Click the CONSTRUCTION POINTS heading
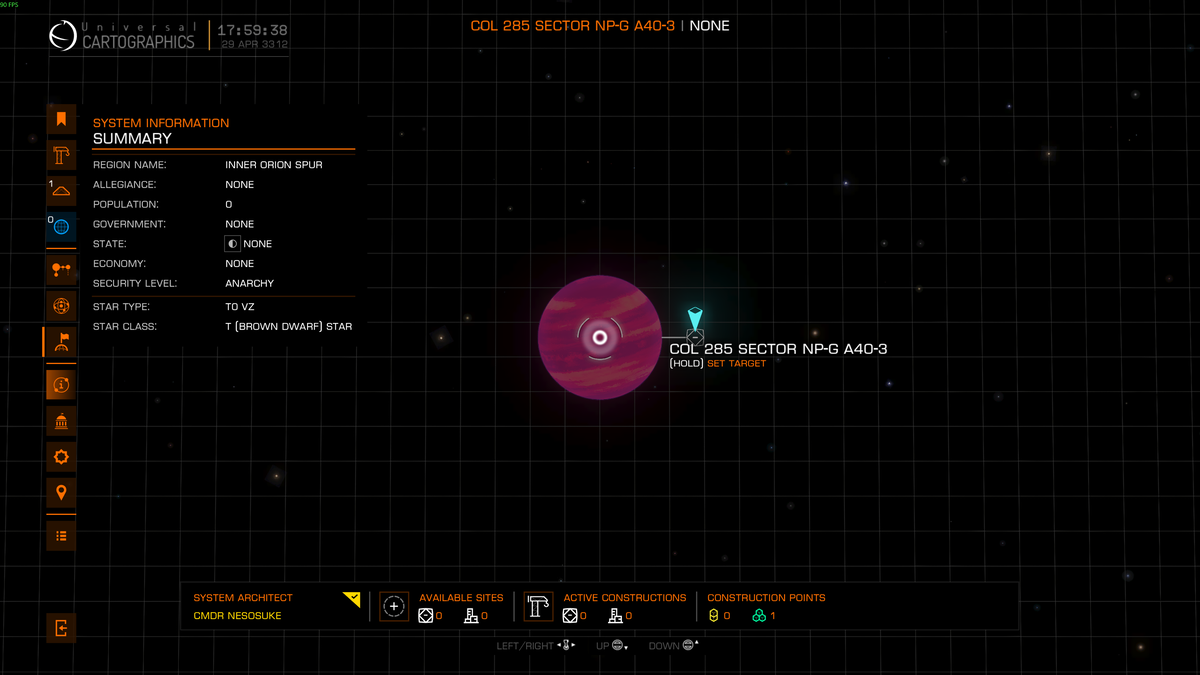The height and width of the screenshot is (675, 1200). [x=766, y=598]
